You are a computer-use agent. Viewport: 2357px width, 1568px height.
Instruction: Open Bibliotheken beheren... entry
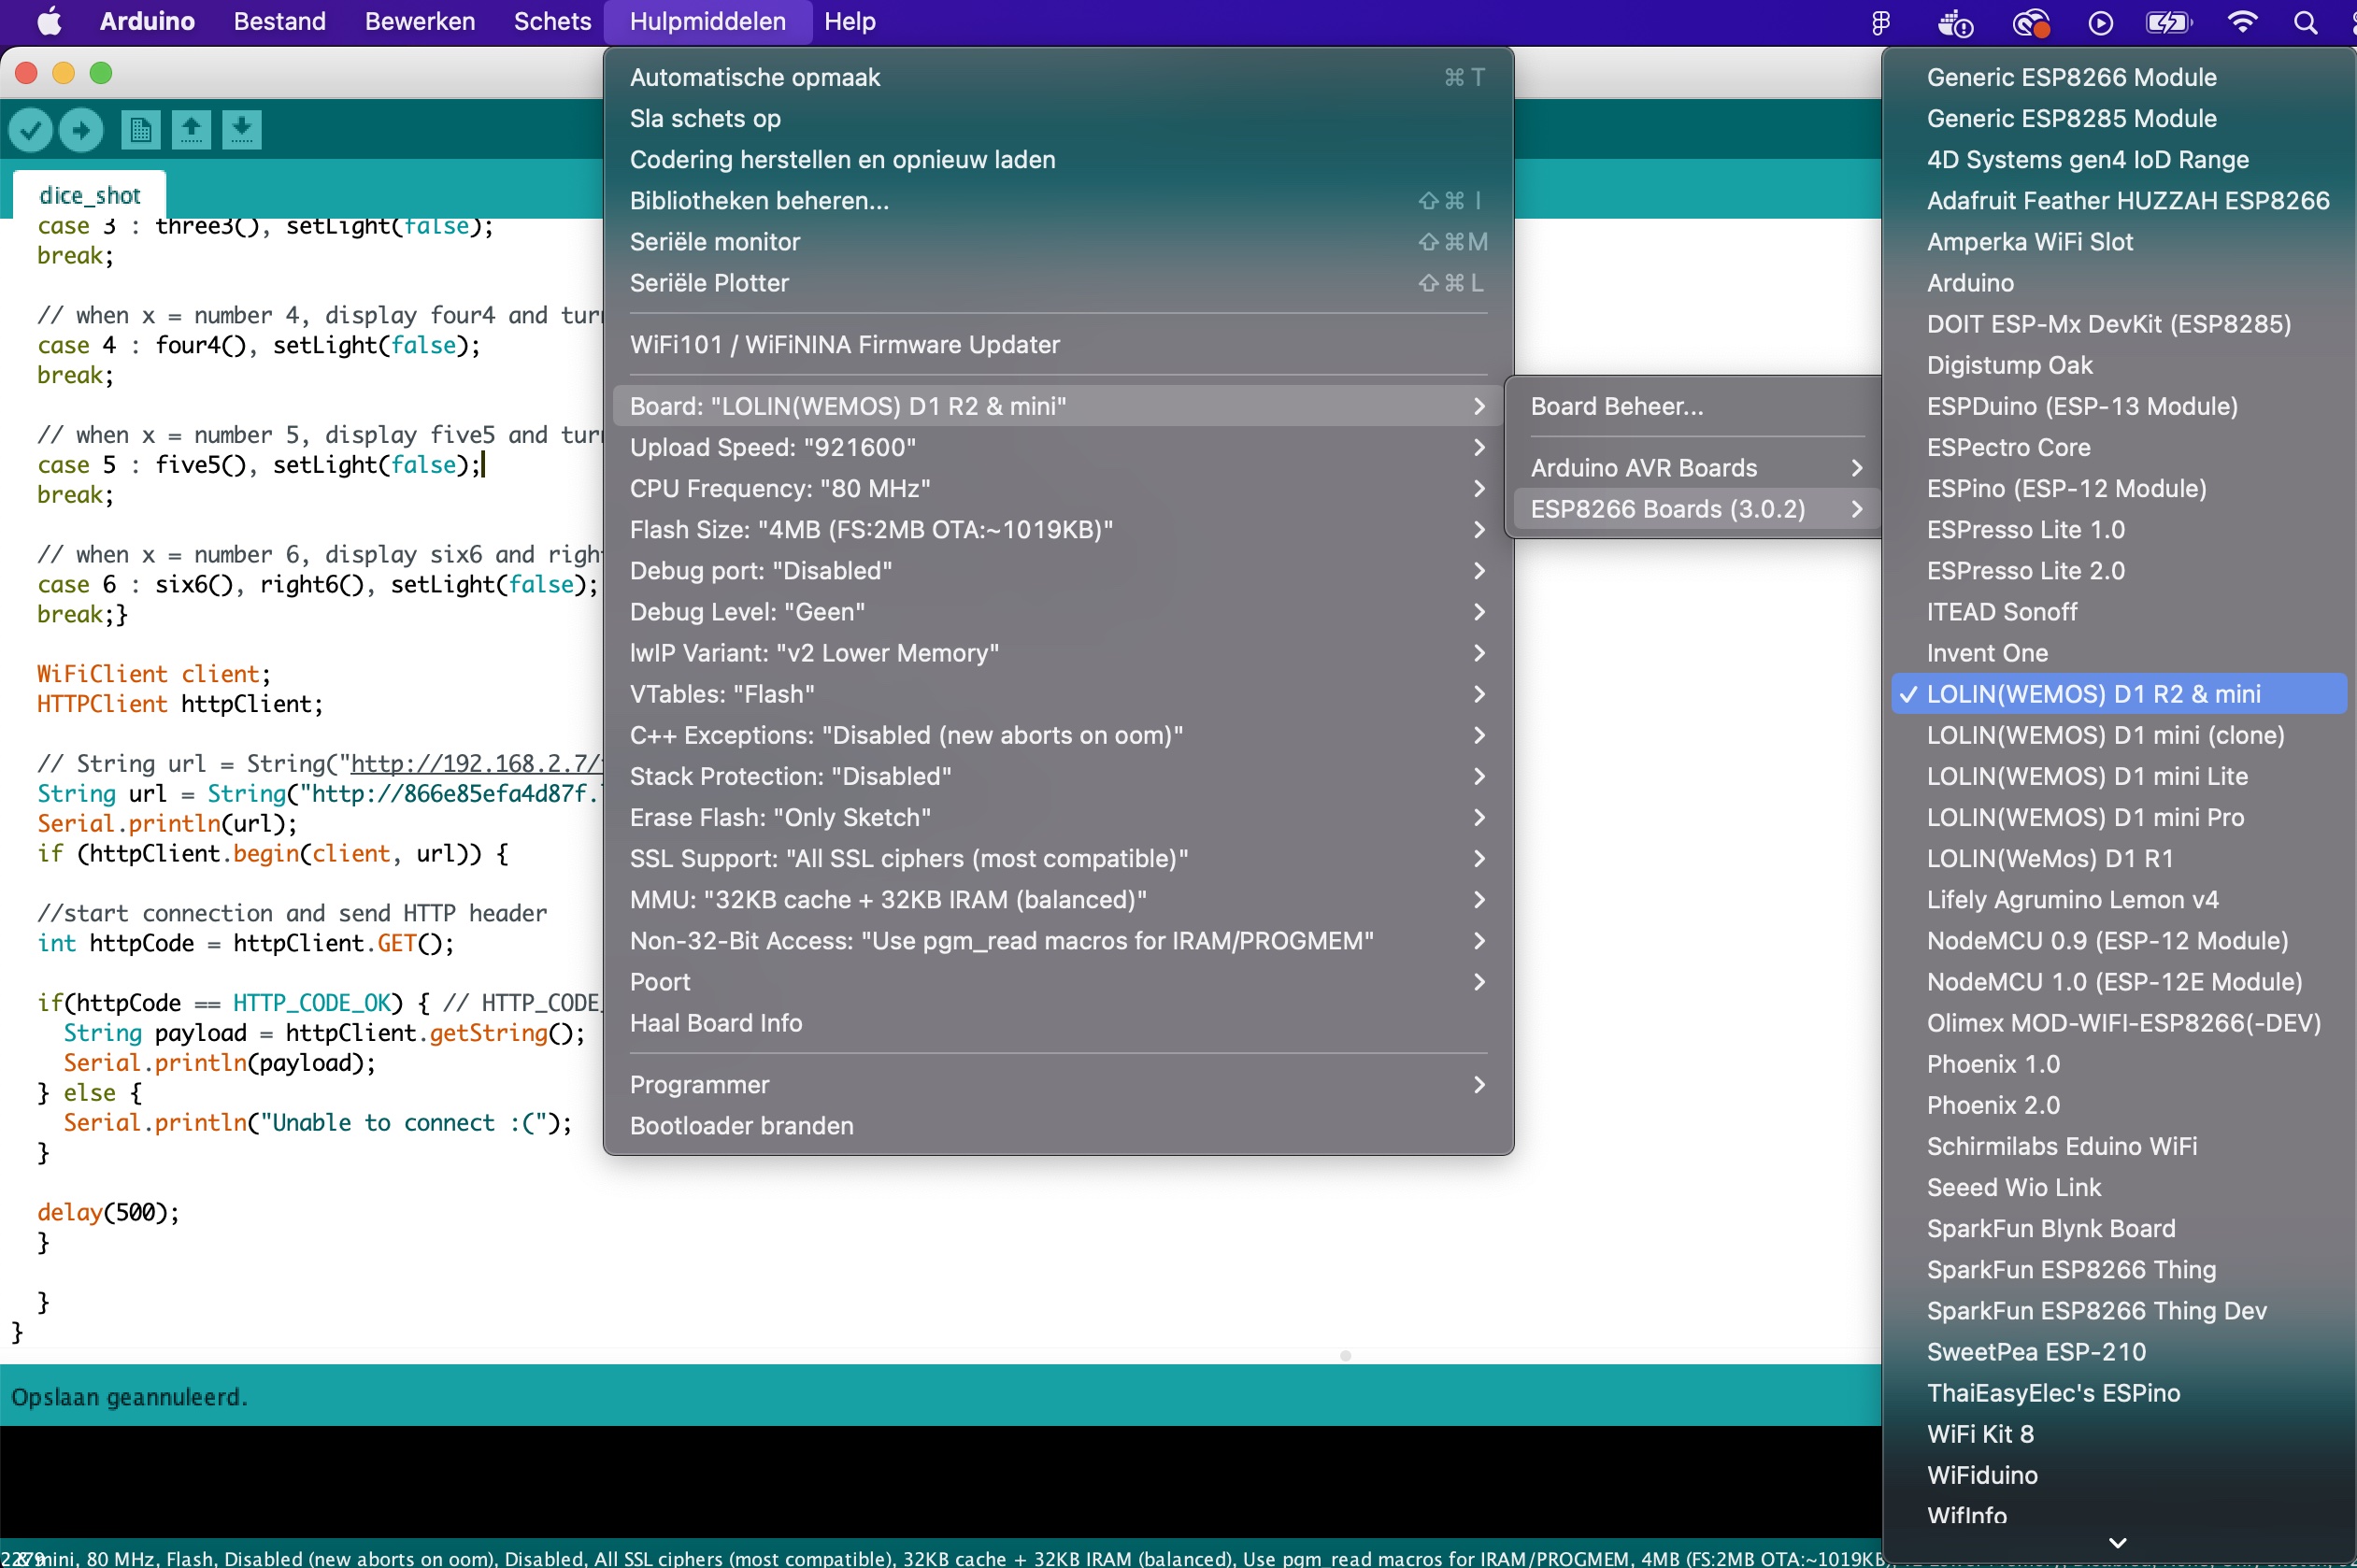click(x=1058, y=200)
